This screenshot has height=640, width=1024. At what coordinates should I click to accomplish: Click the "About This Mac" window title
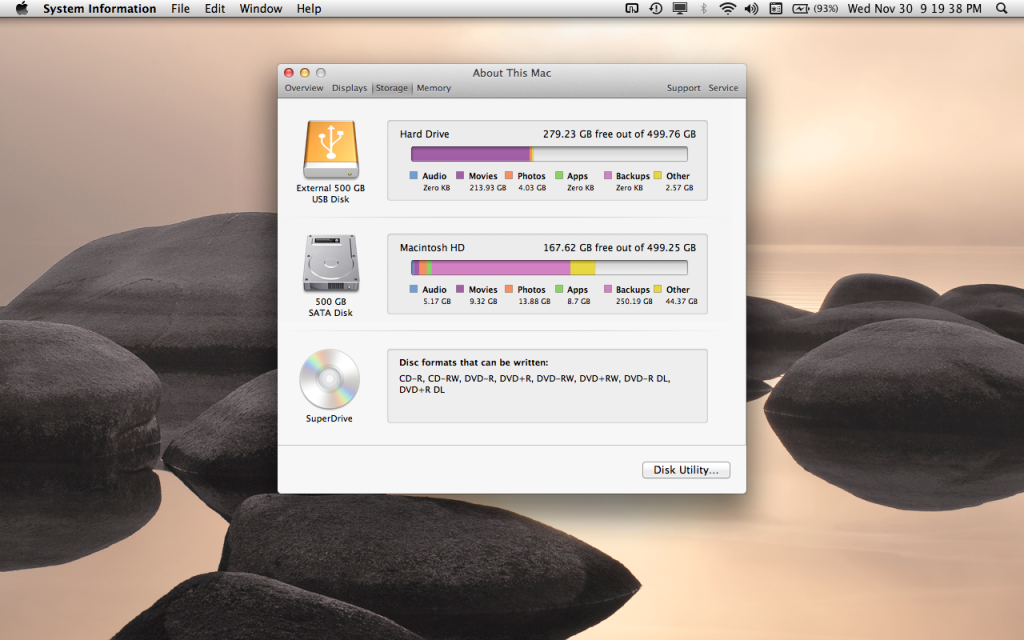click(512, 73)
